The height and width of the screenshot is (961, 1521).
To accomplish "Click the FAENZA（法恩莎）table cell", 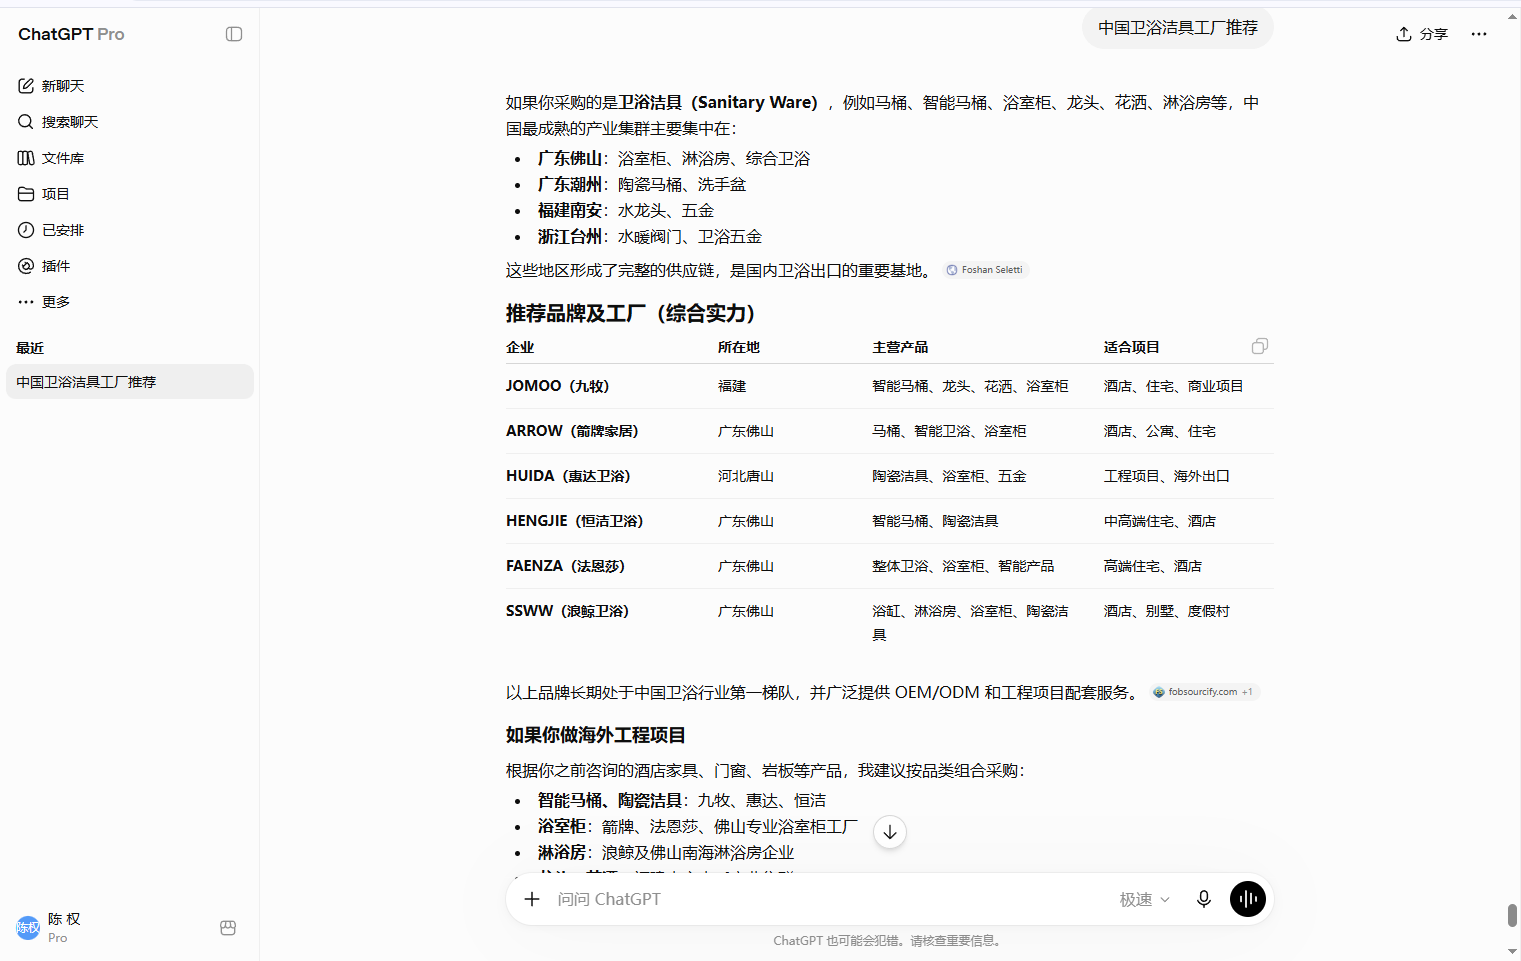I will 565,566.
